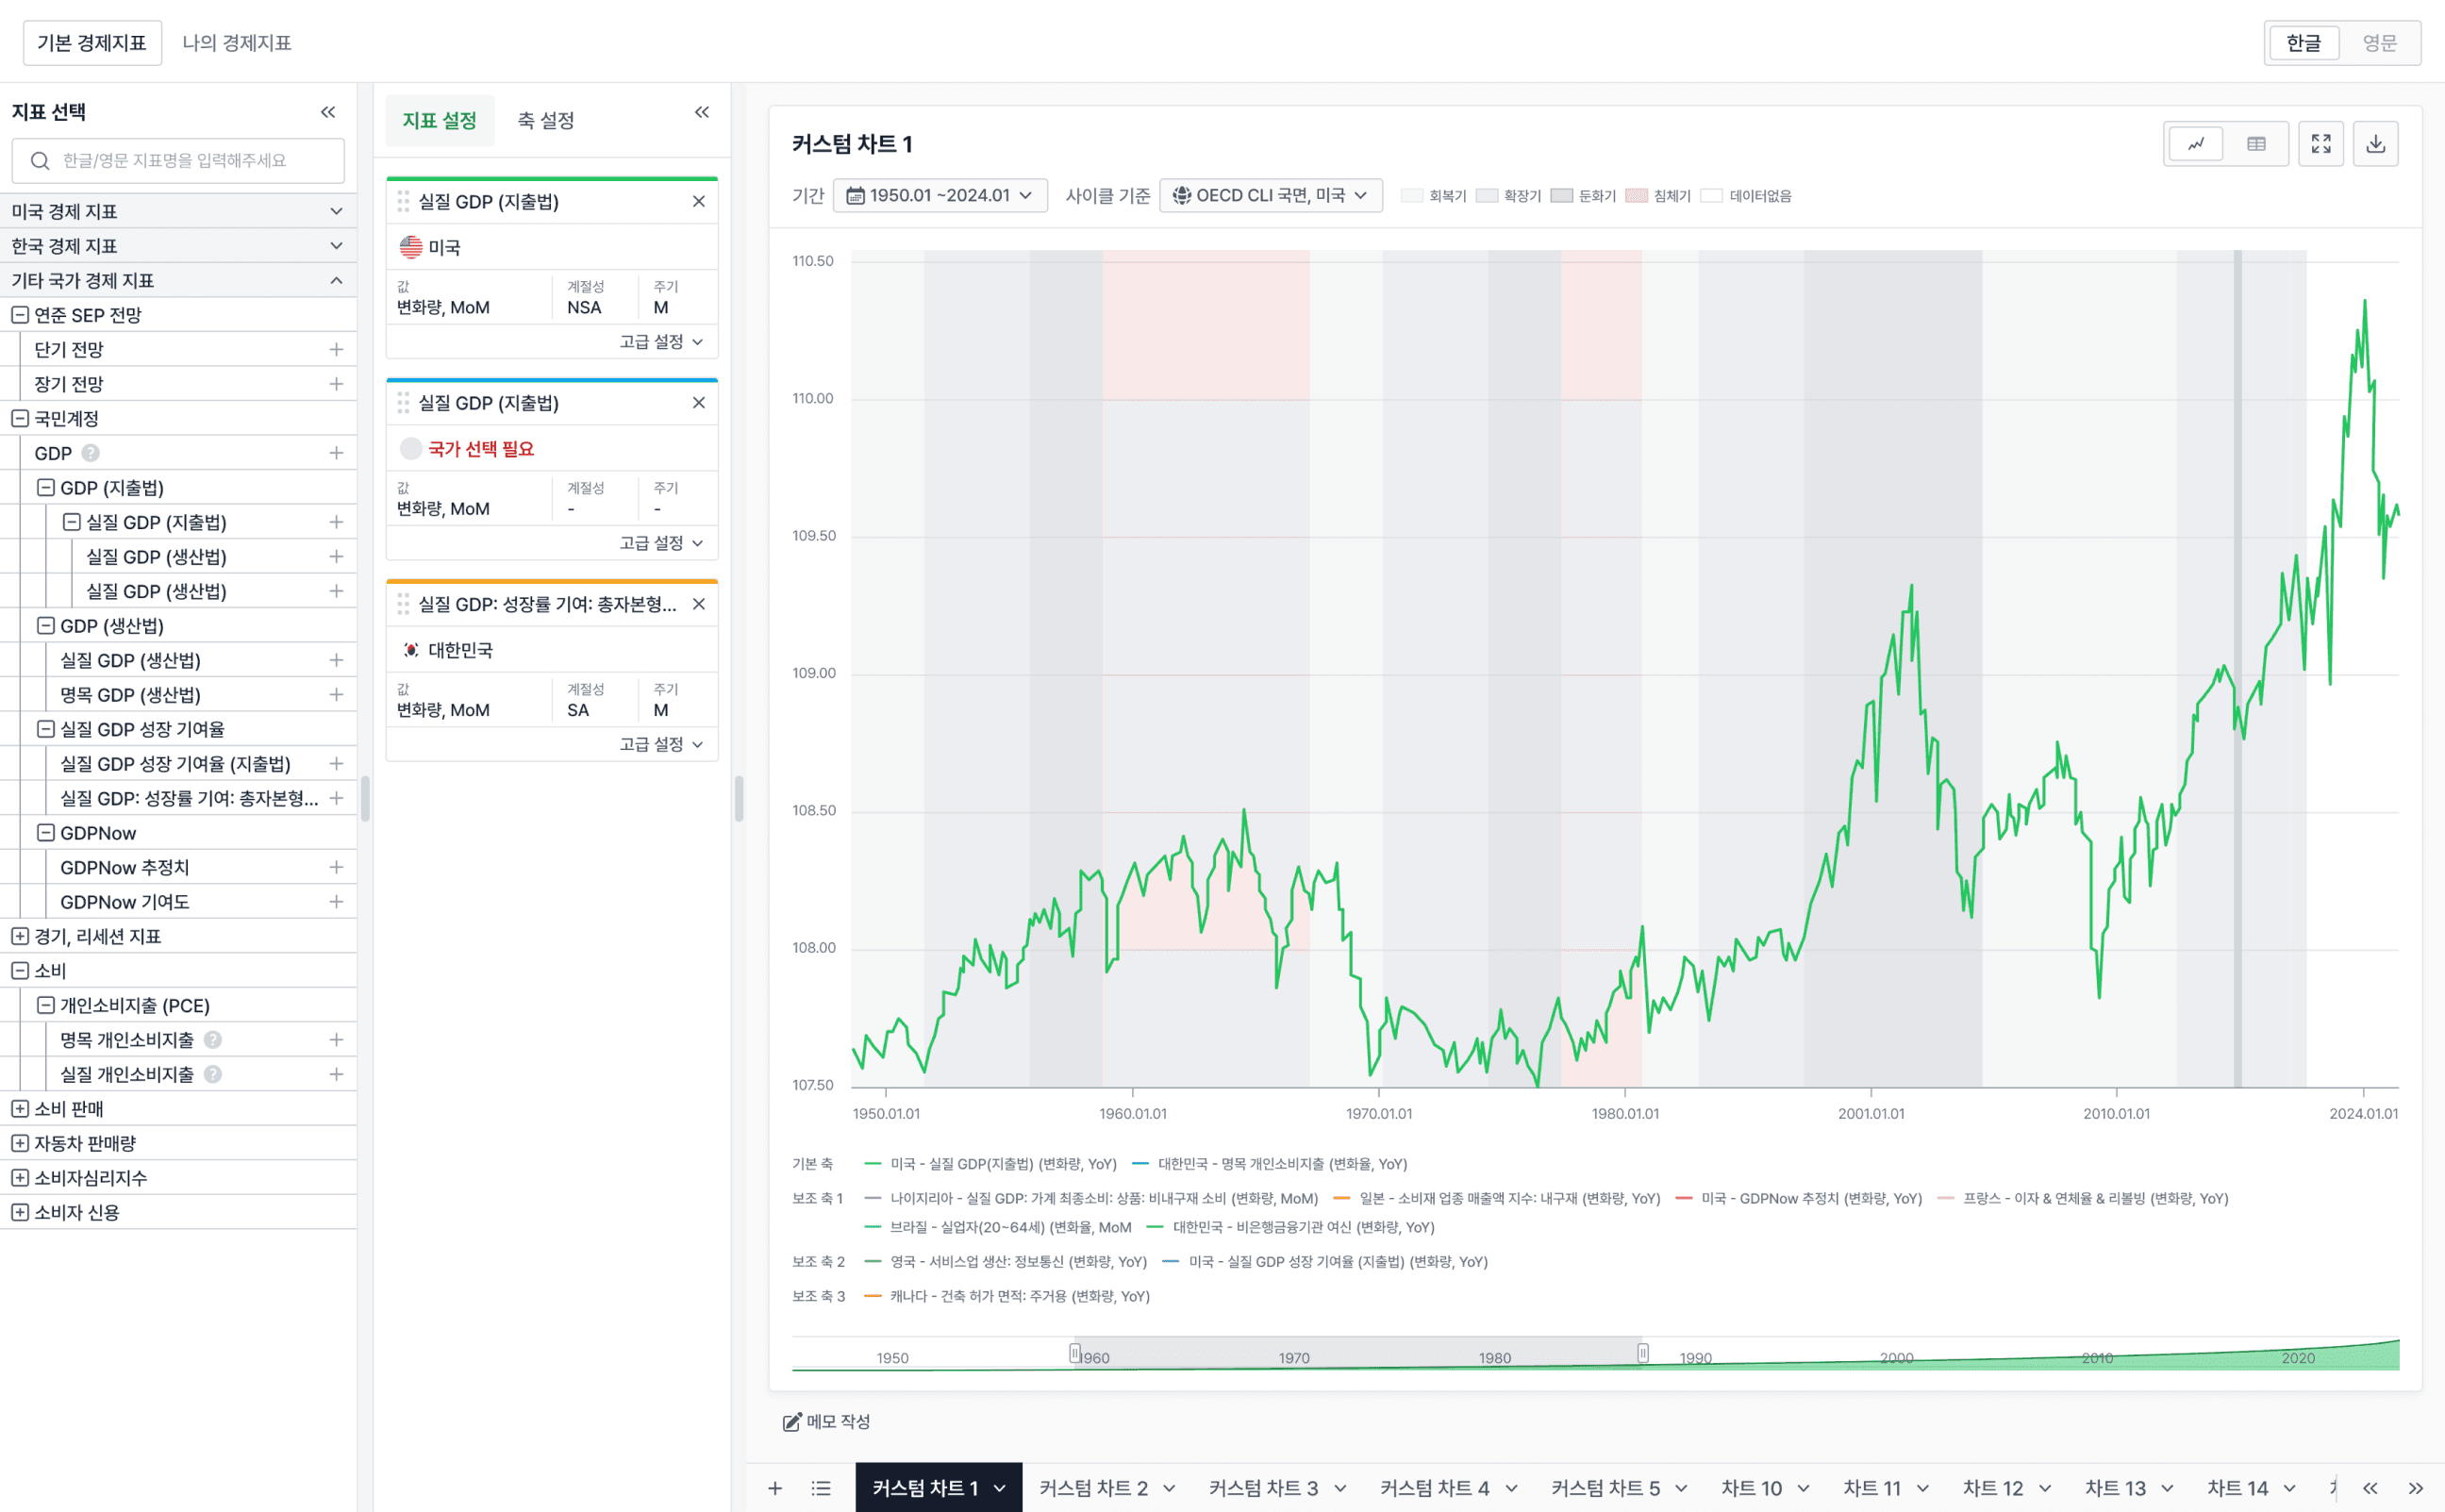Switch language to 영문

(x=2379, y=43)
